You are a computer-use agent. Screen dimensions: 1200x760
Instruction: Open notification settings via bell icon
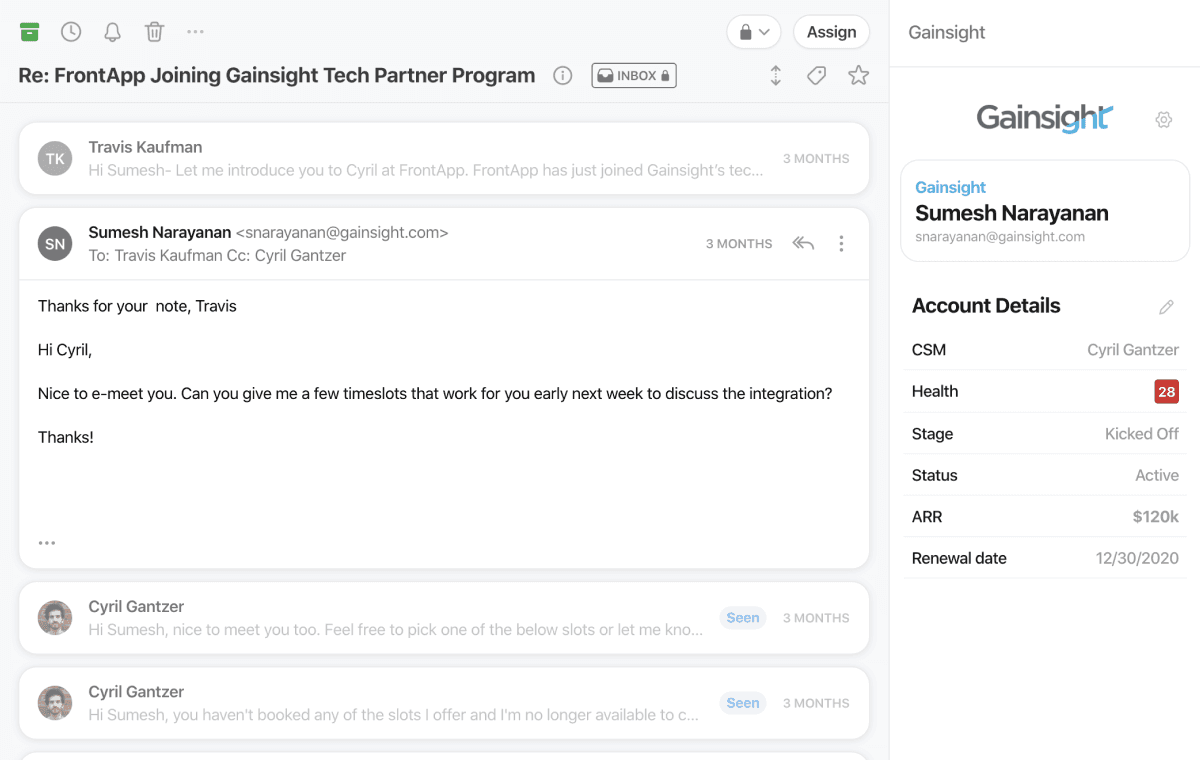click(112, 31)
